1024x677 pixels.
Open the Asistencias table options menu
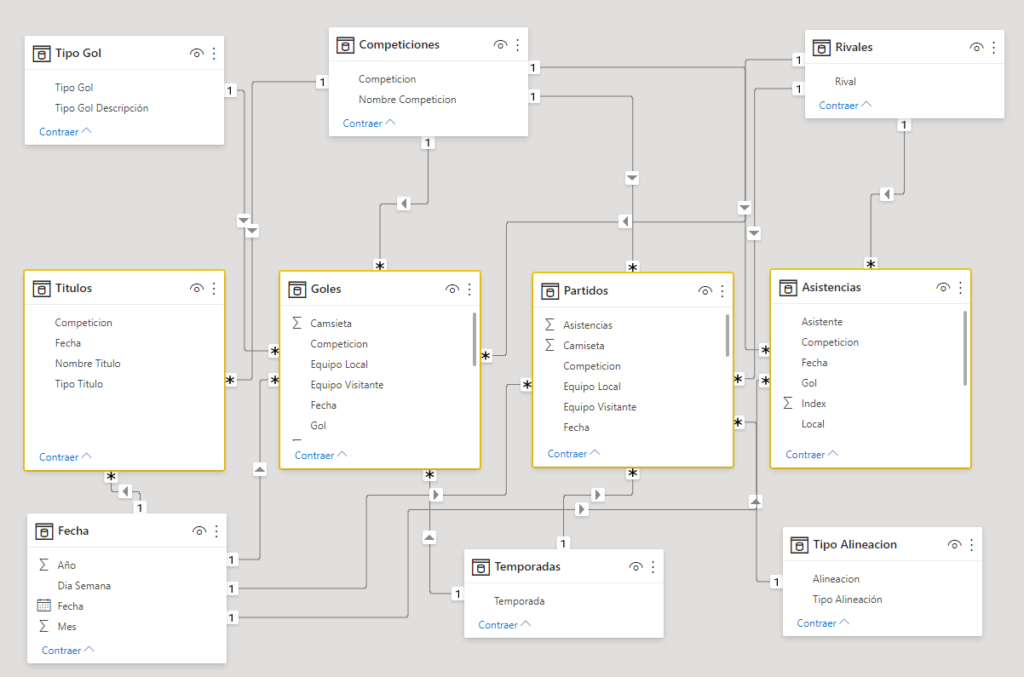[x=961, y=287]
